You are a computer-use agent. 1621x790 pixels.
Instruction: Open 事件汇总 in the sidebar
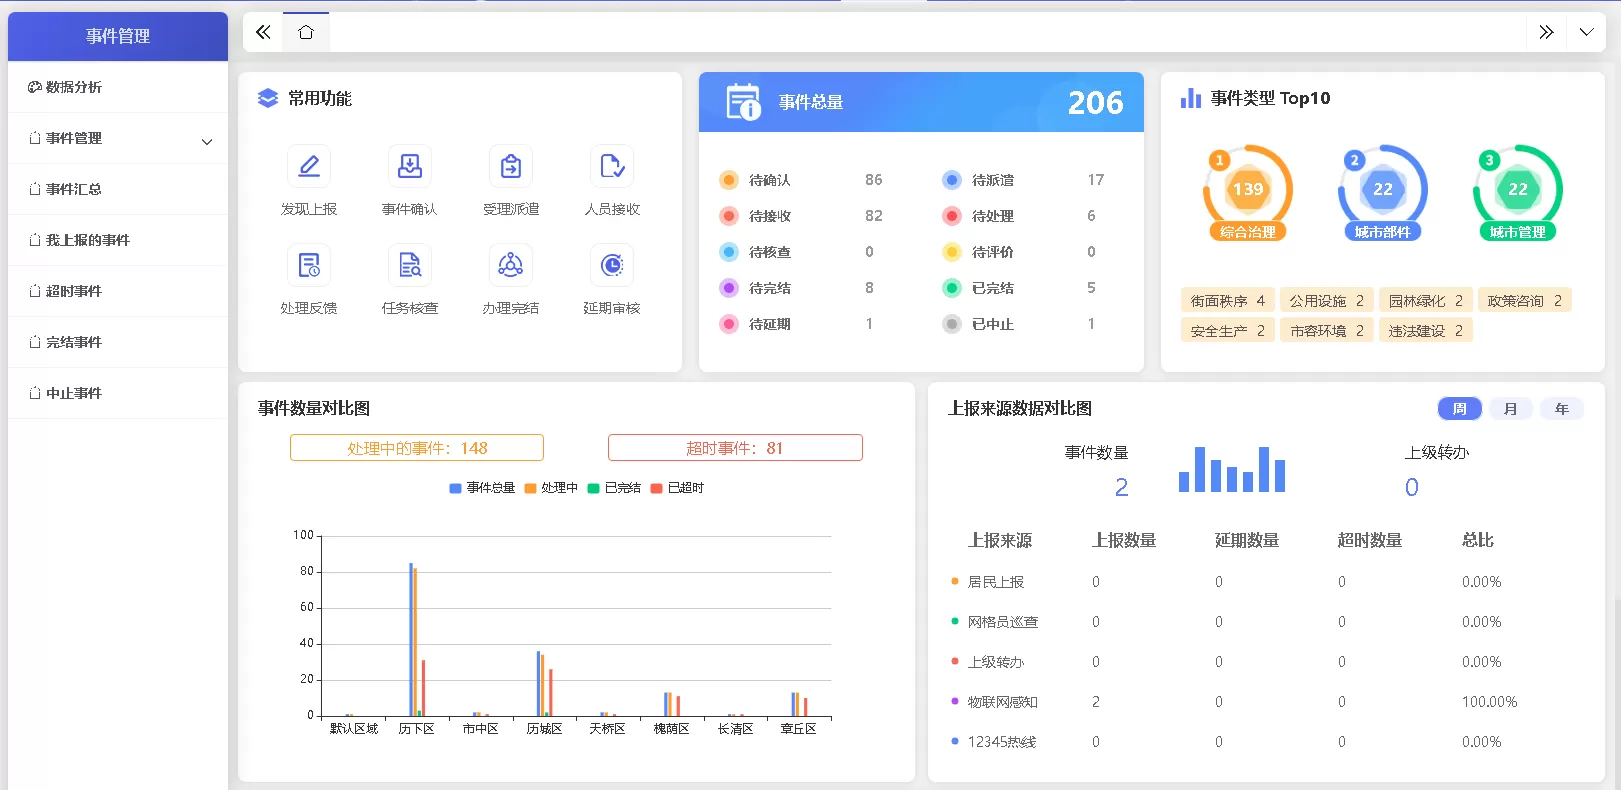pyautogui.click(x=118, y=189)
